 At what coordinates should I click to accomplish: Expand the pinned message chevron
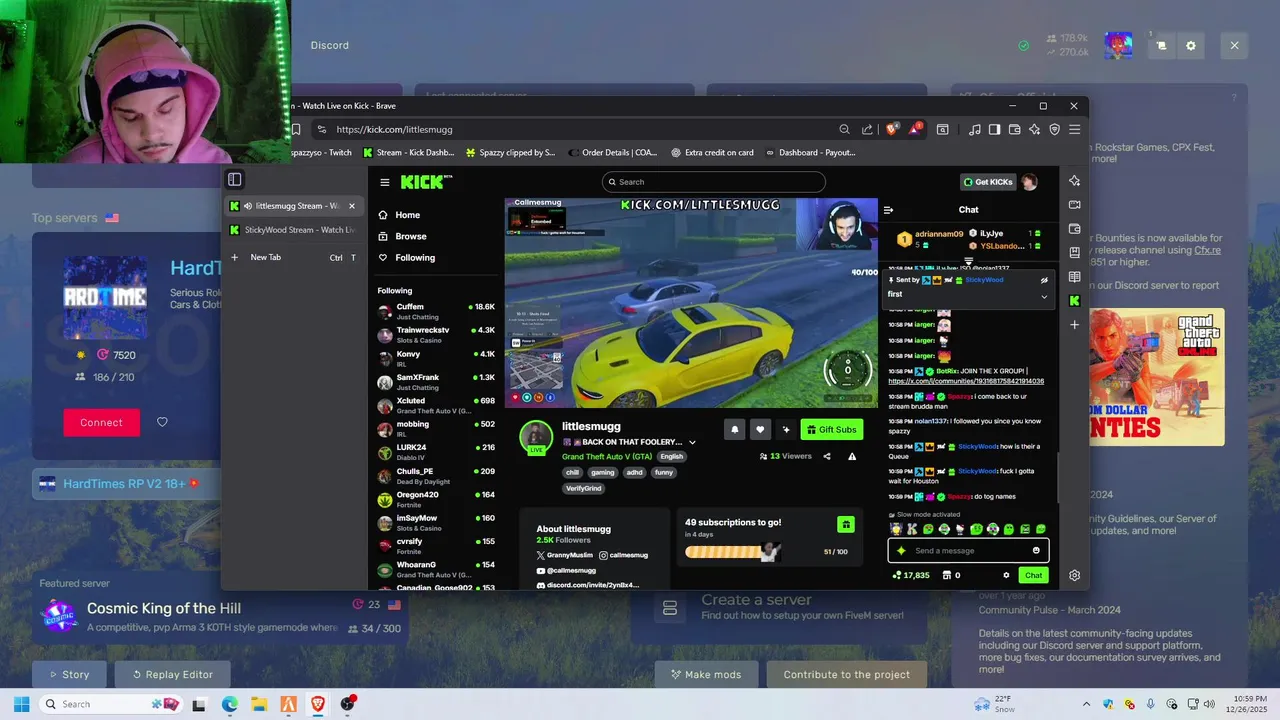1044,296
